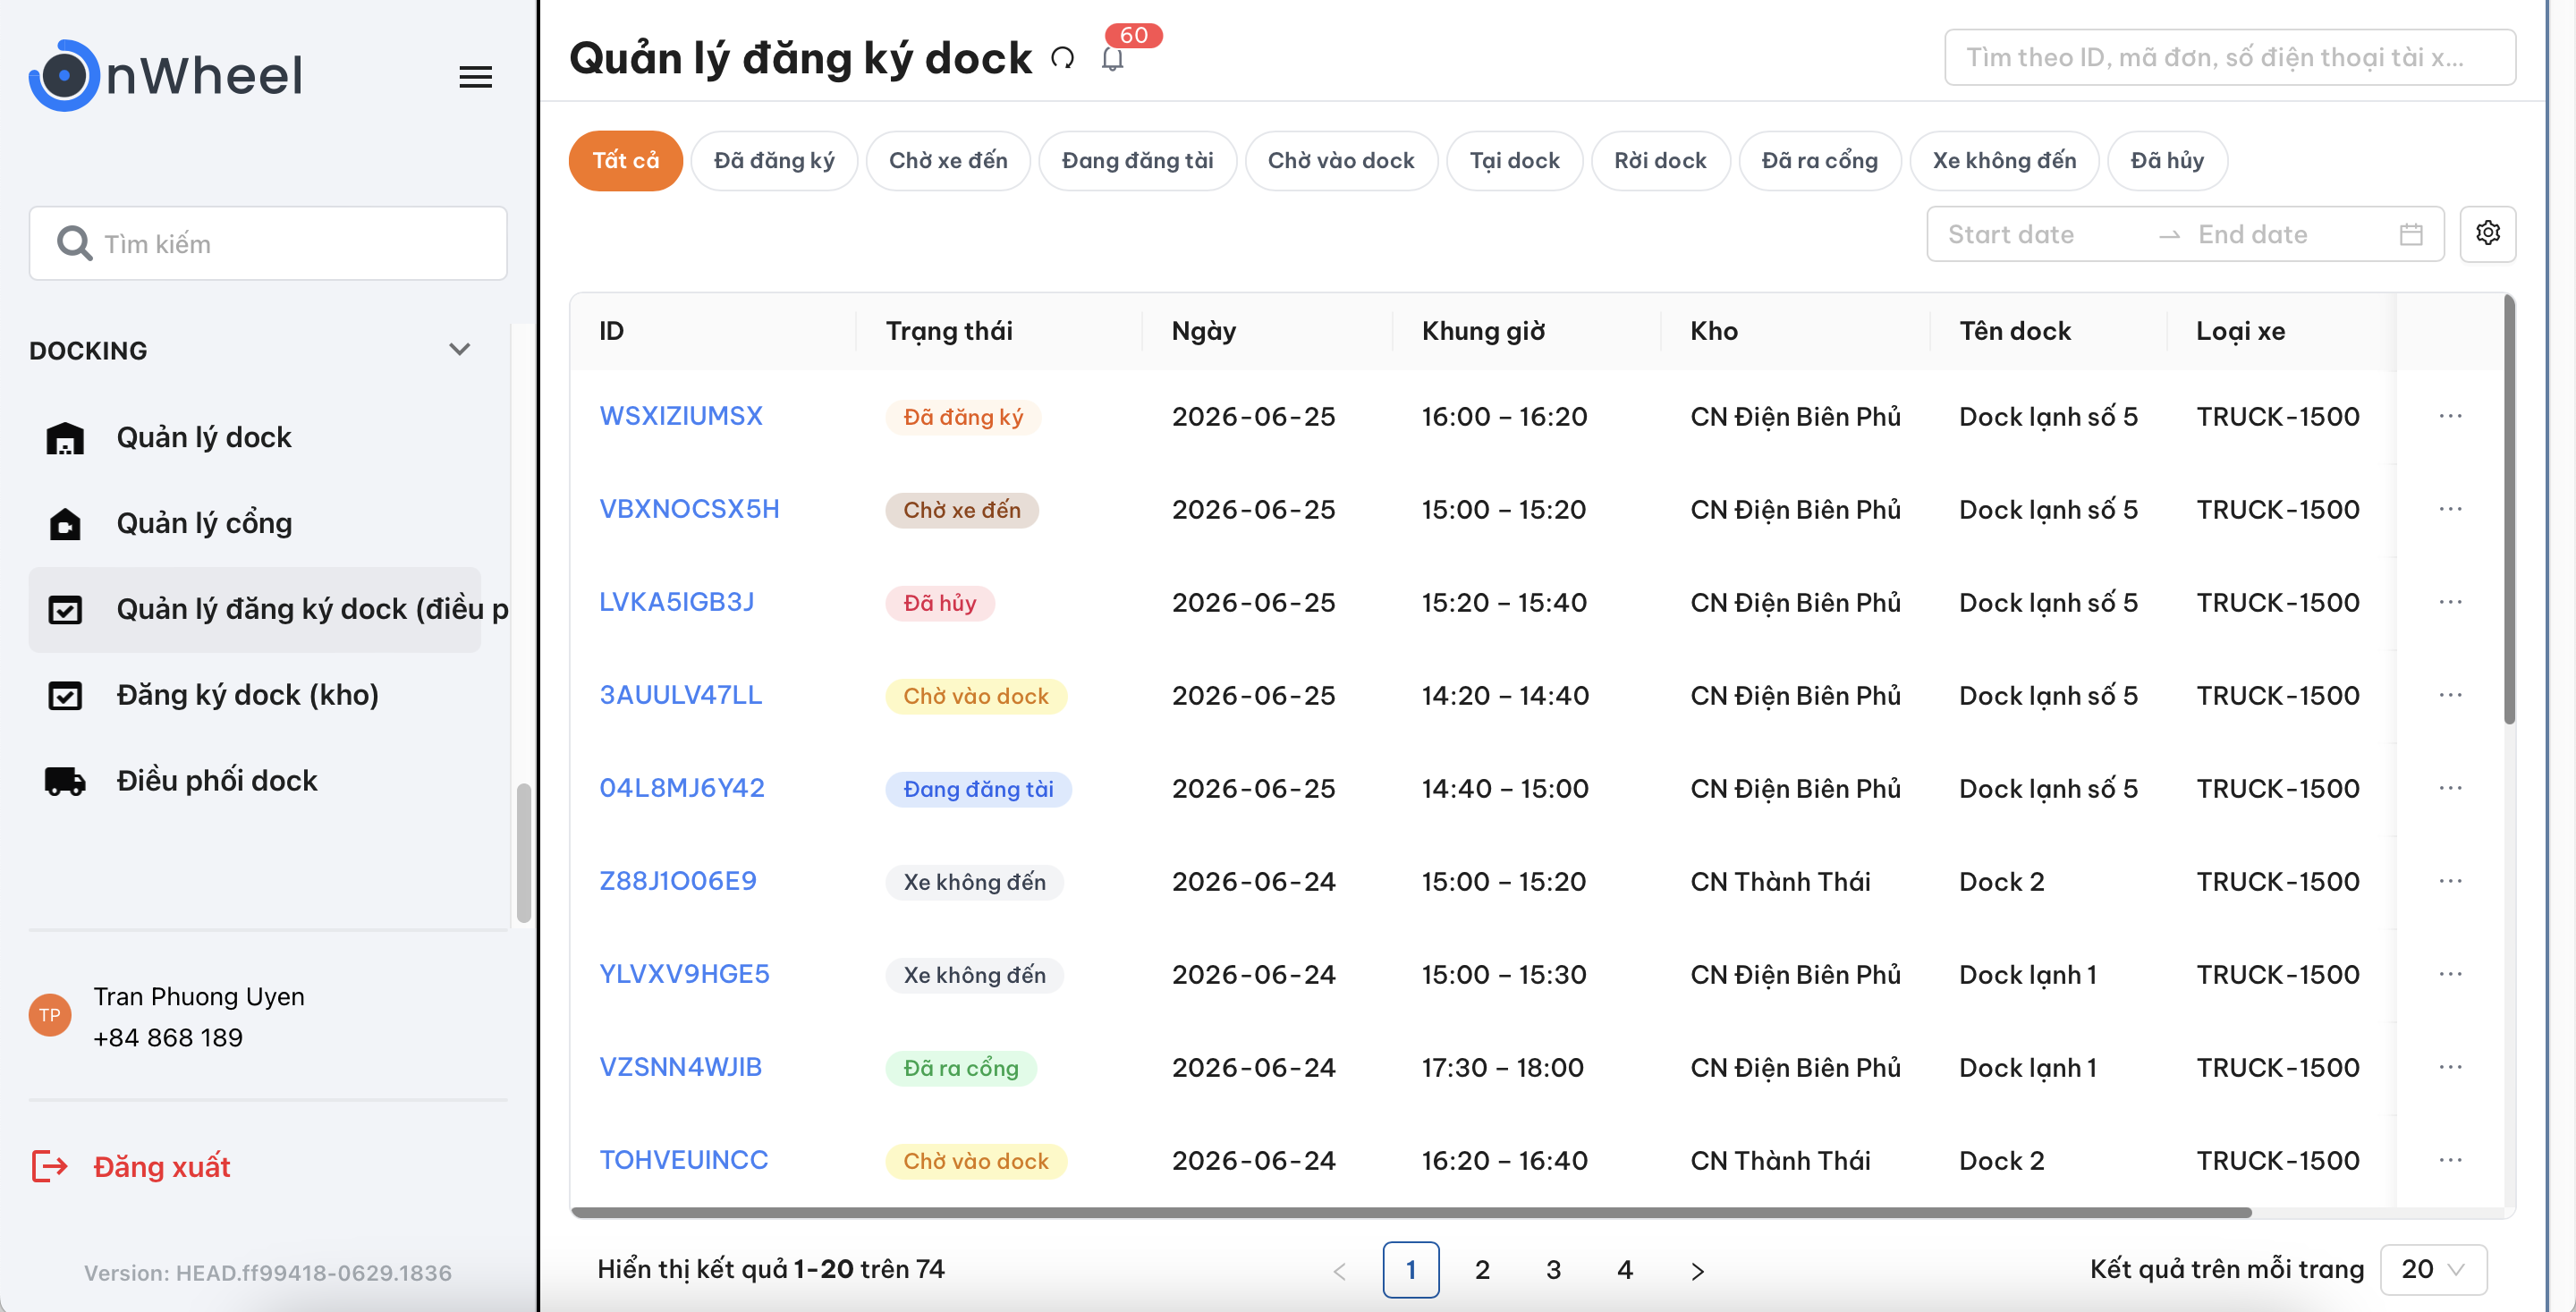The width and height of the screenshot is (2576, 1312).
Task: Click the search magnifier icon in sidebar
Action: pos(74,243)
